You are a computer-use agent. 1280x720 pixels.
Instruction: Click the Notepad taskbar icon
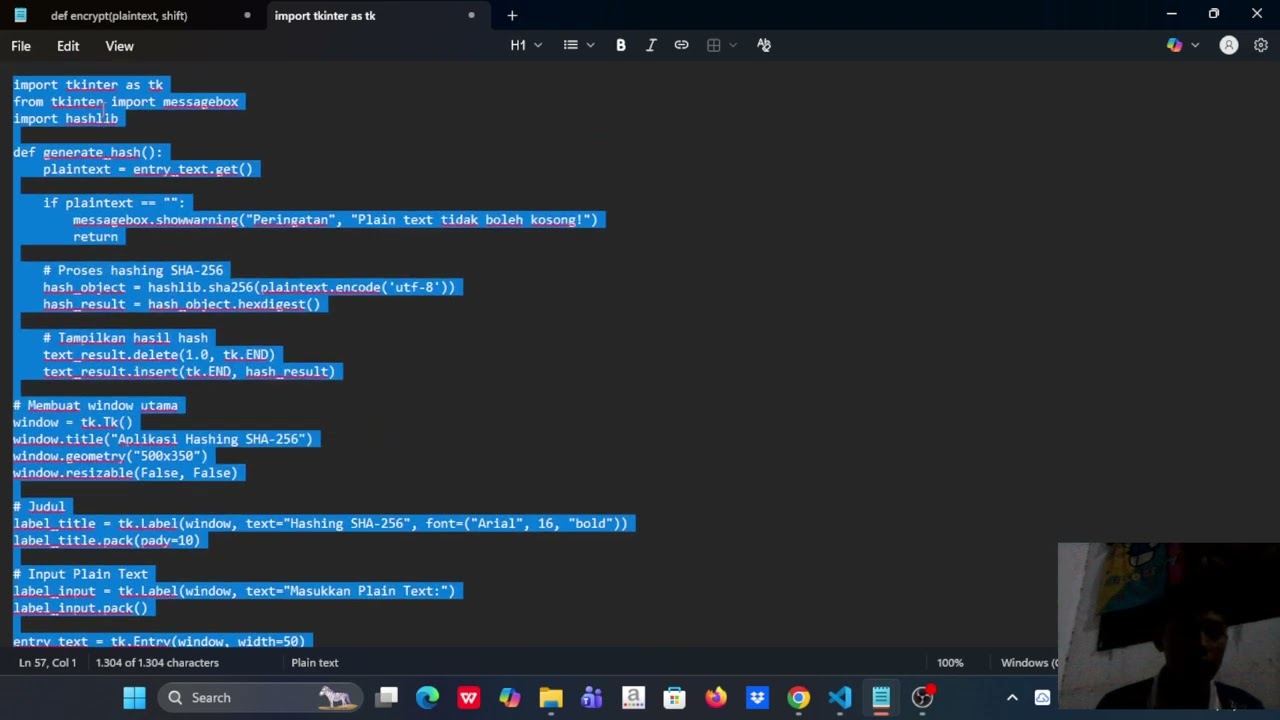[x=881, y=697]
